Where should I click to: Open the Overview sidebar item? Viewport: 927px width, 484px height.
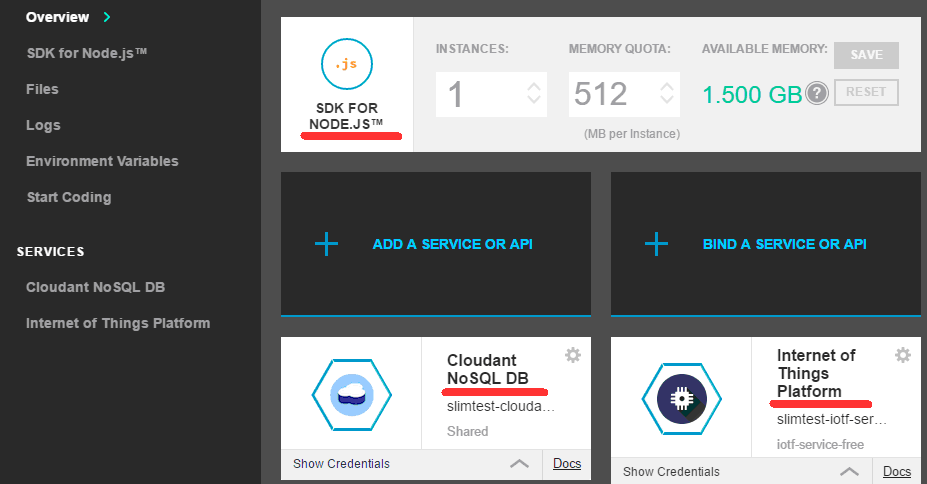click(57, 17)
